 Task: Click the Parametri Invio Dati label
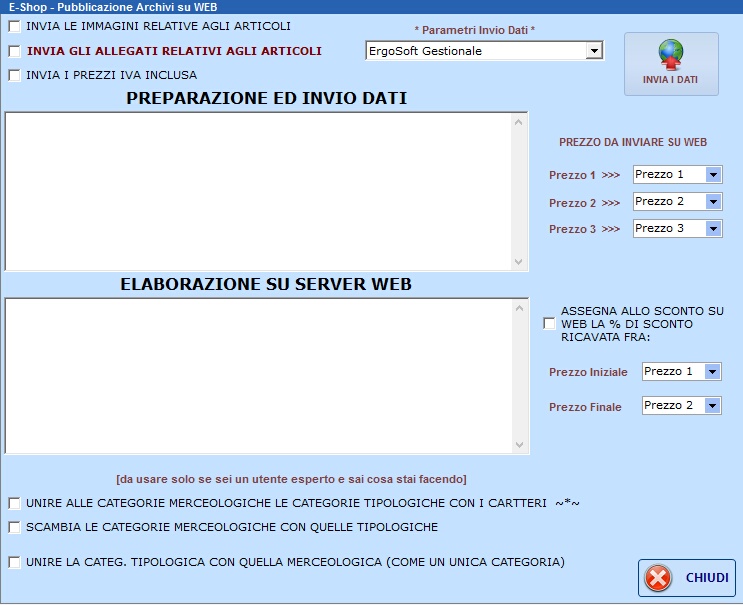(x=475, y=30)
